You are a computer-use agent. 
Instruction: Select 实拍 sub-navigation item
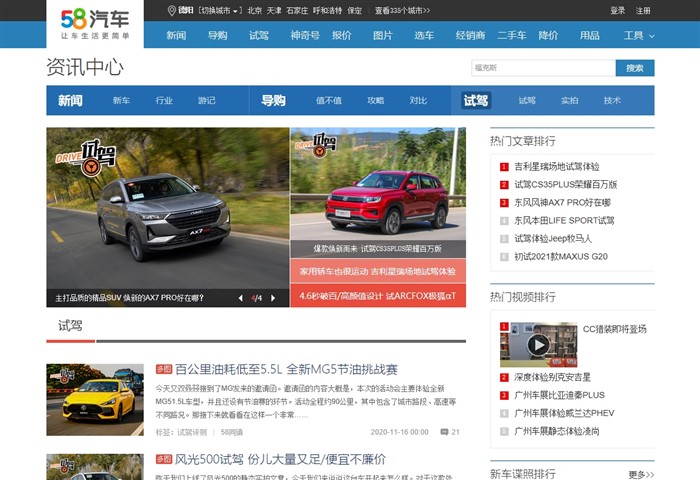pos(570,100)
